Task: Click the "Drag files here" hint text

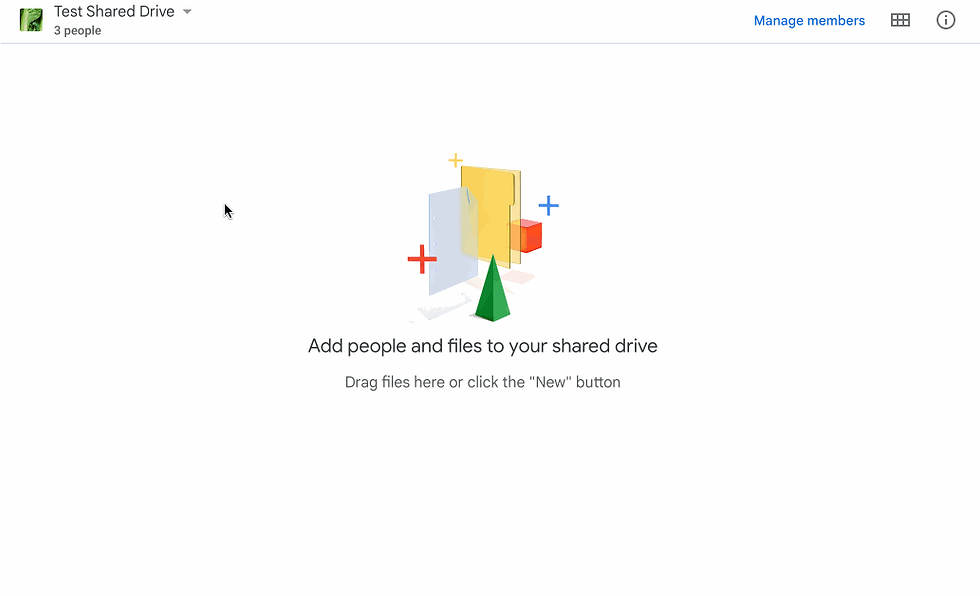Action: tap(482, 382)
